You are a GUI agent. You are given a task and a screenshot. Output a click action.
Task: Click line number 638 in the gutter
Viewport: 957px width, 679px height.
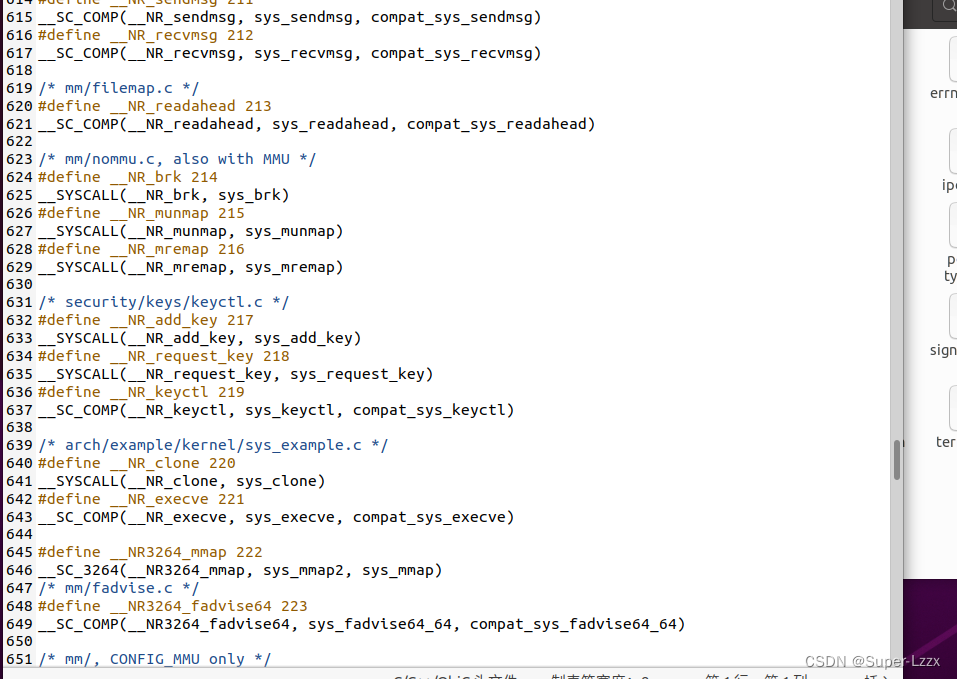tap(19, 427)
